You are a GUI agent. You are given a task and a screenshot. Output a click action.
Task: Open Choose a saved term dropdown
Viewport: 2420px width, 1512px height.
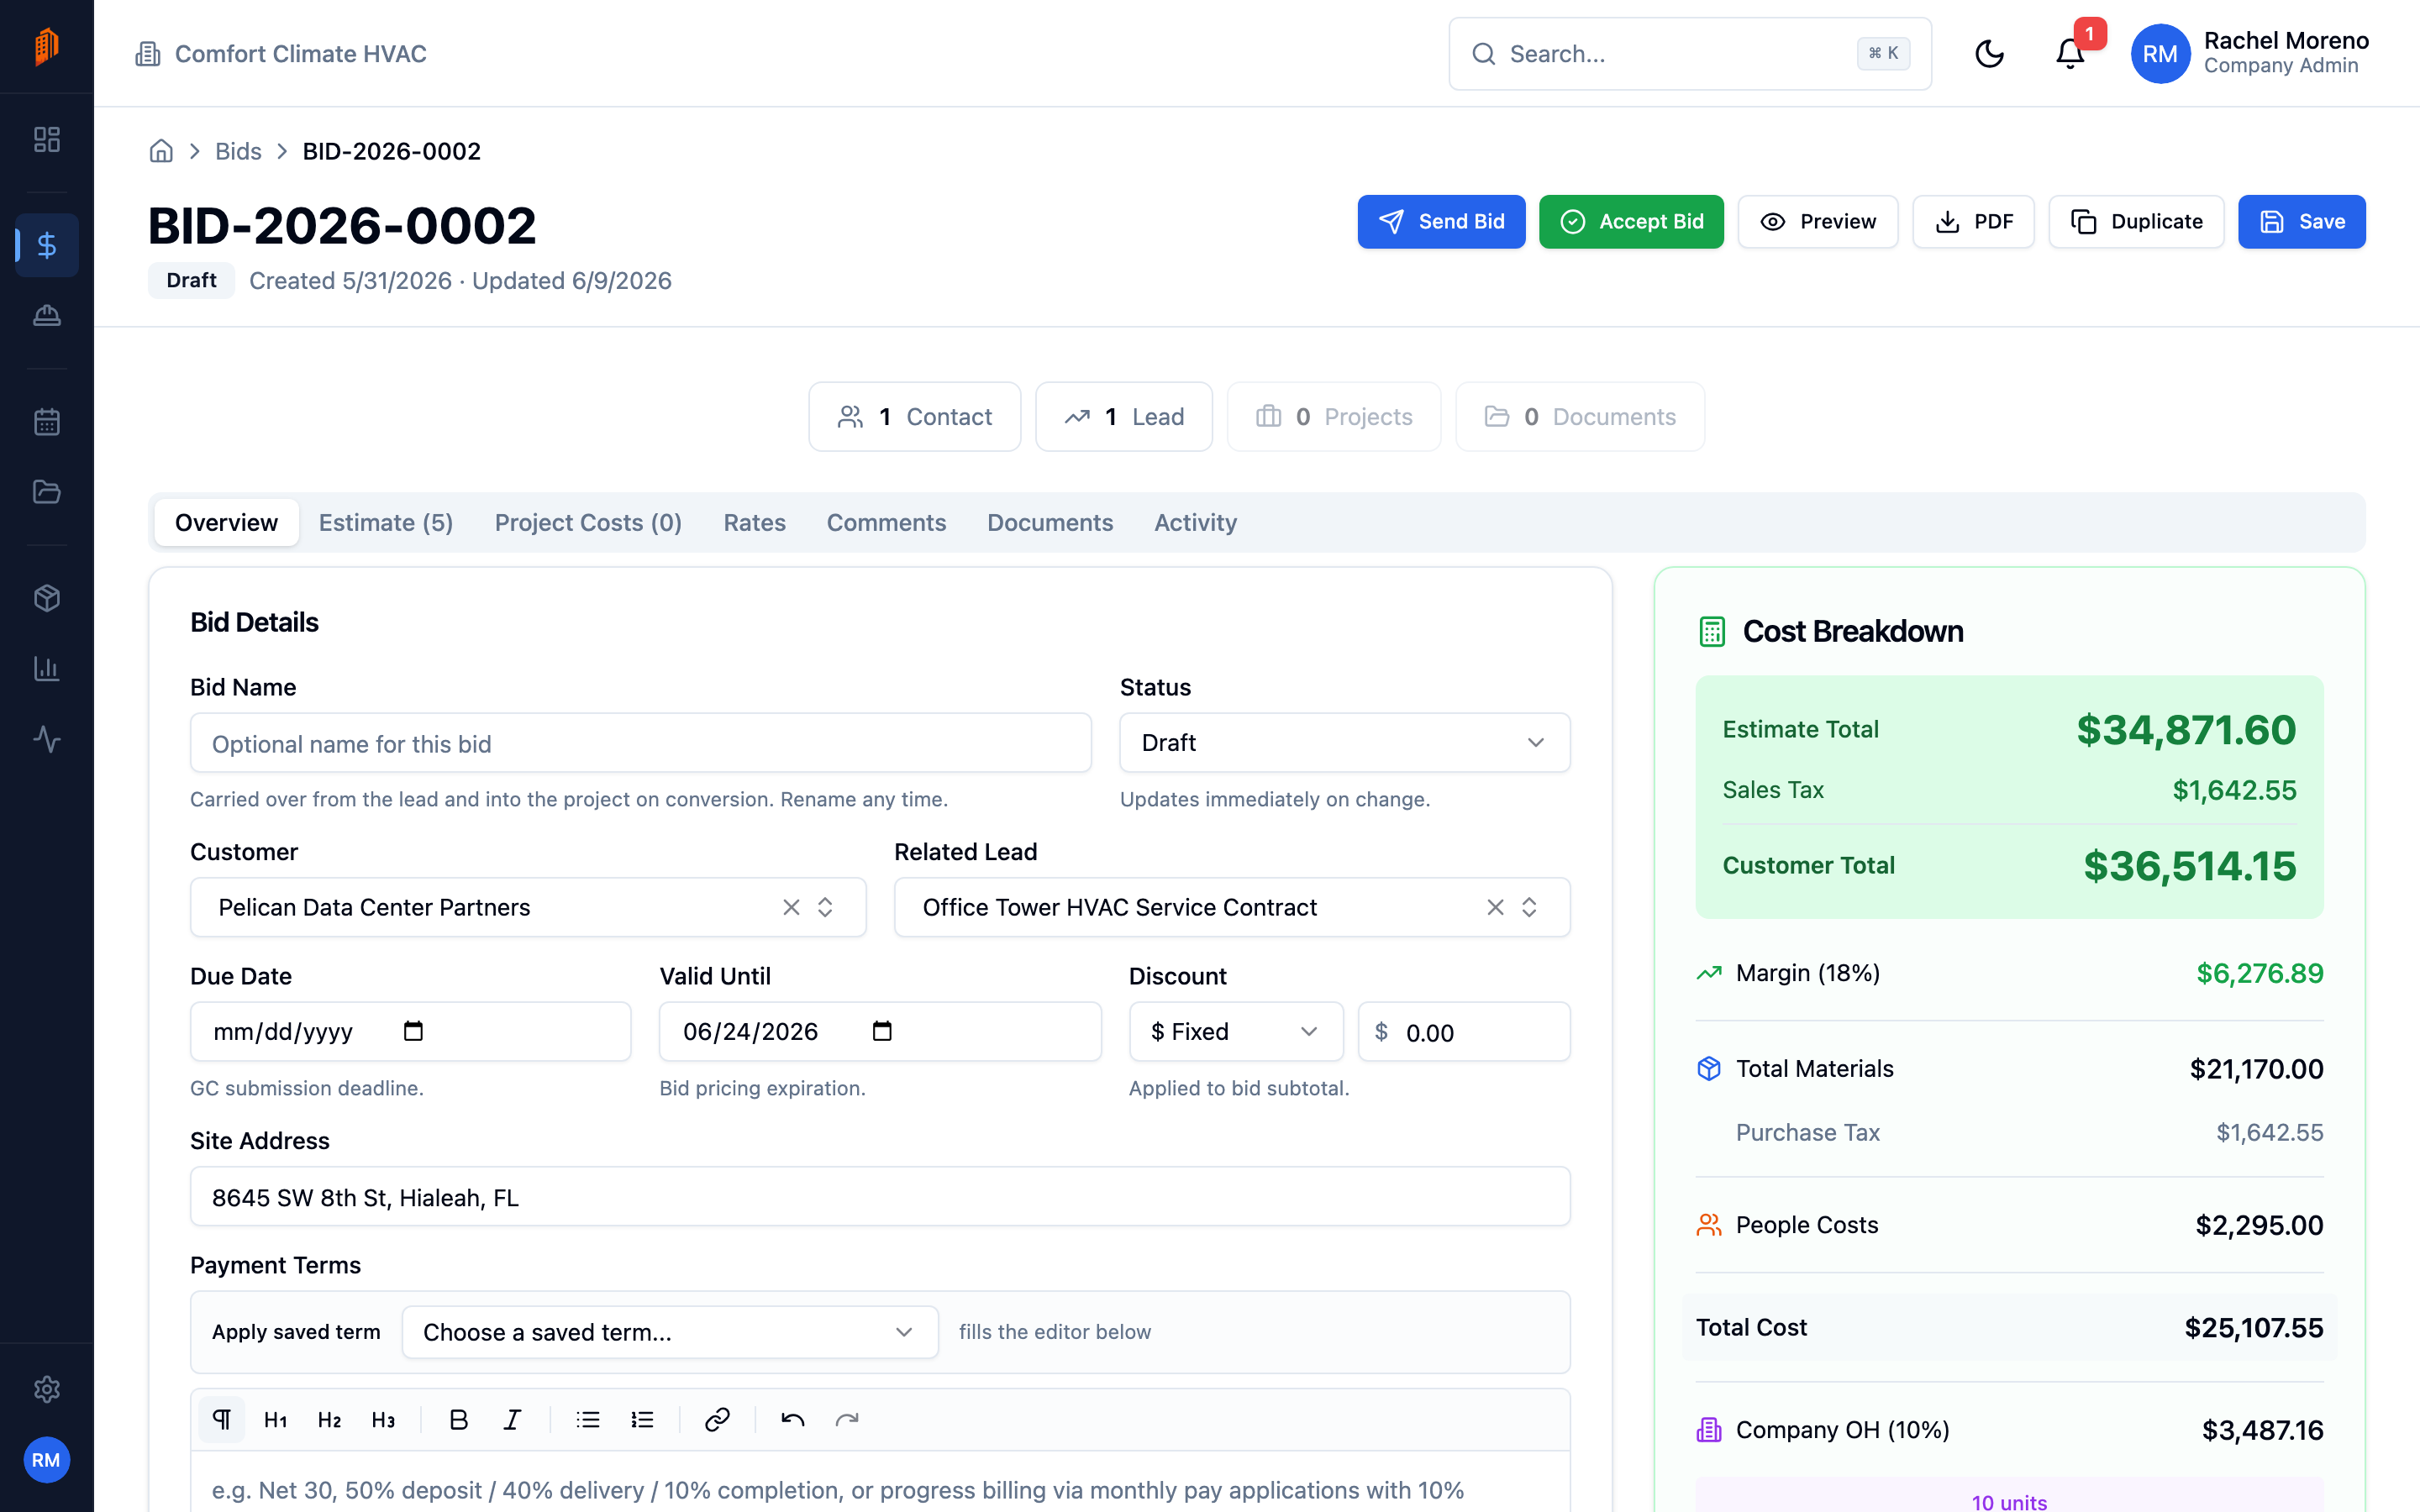tap(670, 1332)
